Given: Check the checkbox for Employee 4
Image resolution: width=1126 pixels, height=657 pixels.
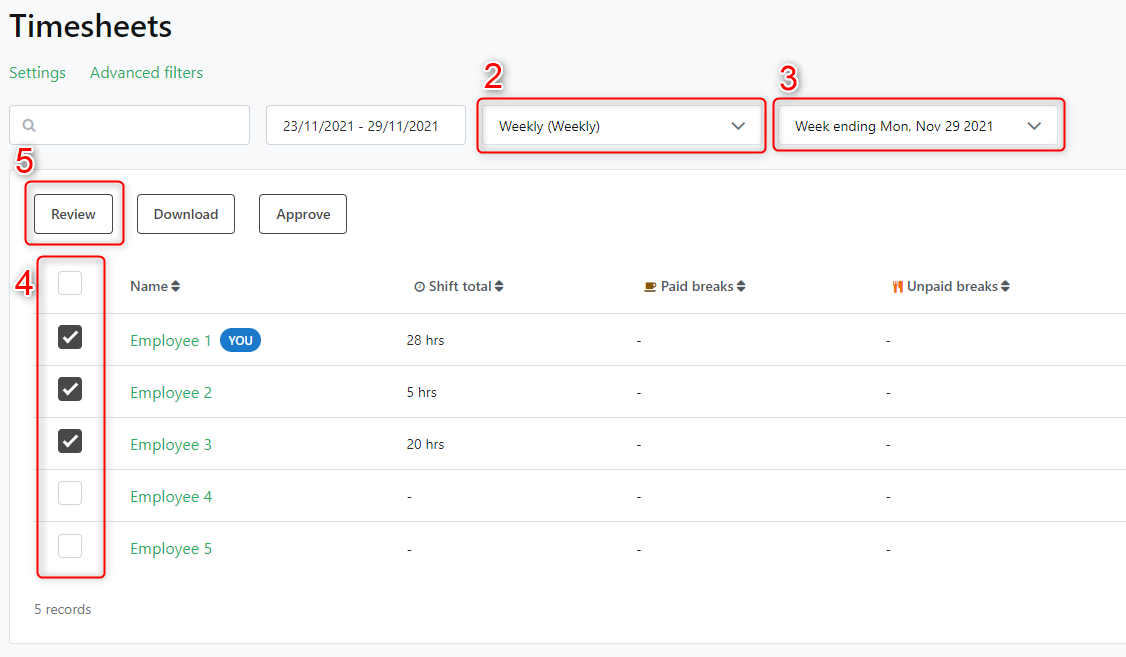Looking at the screenshot, I should click(x=70, y=492).
